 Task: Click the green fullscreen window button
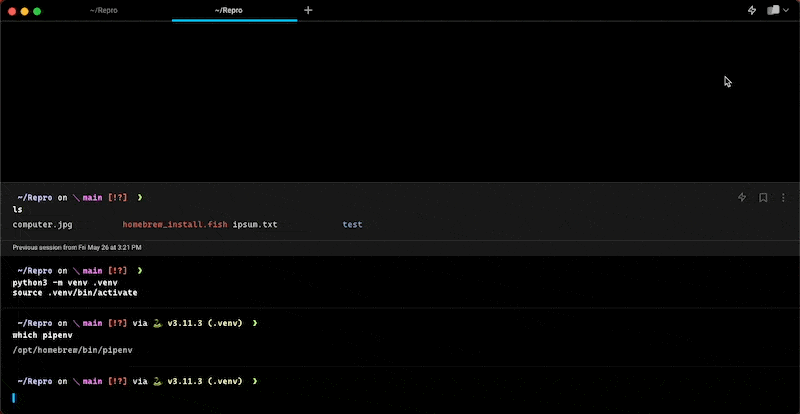coord(38,11)
